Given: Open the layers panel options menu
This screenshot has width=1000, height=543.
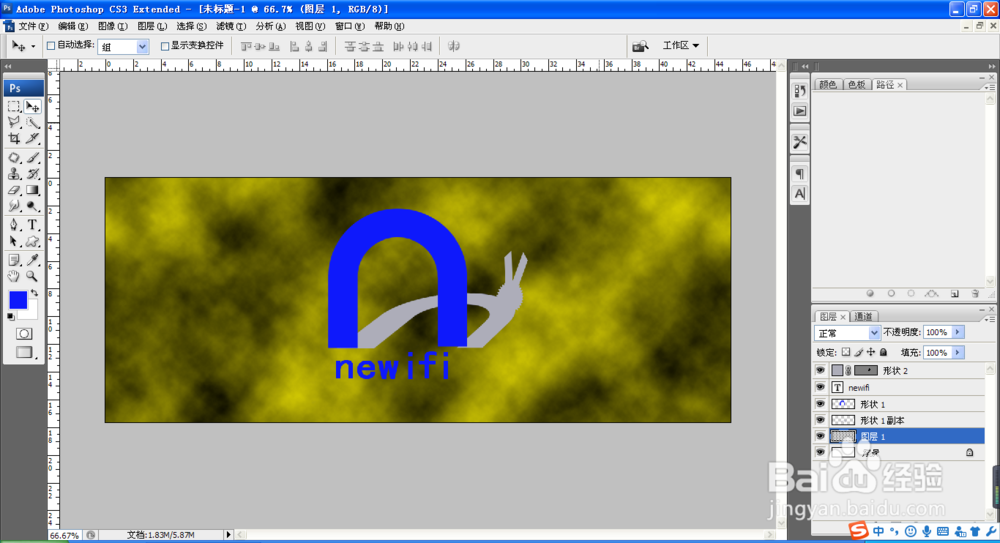Looking at the screenshot, I should [990, 318].
